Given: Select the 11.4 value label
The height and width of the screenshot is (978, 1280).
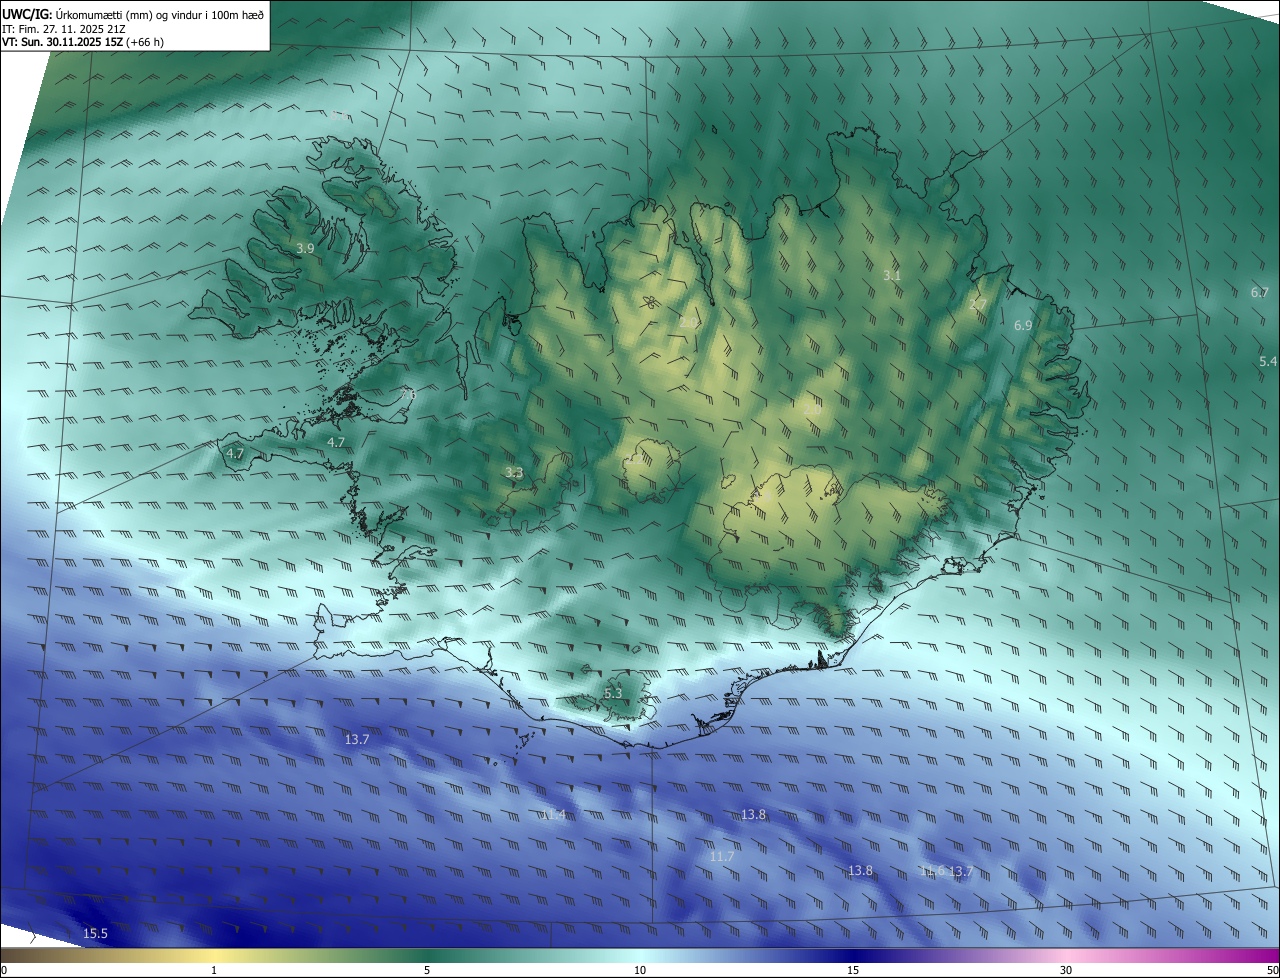Looking at the screenshot, I should point(553,815).
